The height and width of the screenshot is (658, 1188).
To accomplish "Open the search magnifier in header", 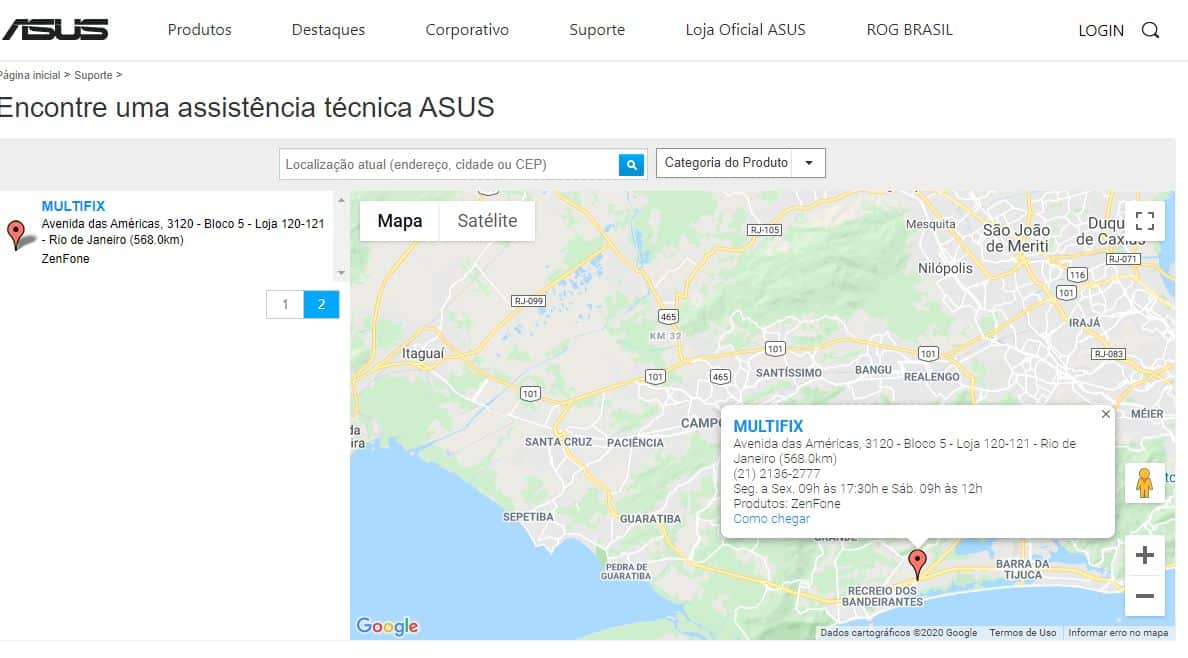I will 1150,30.
